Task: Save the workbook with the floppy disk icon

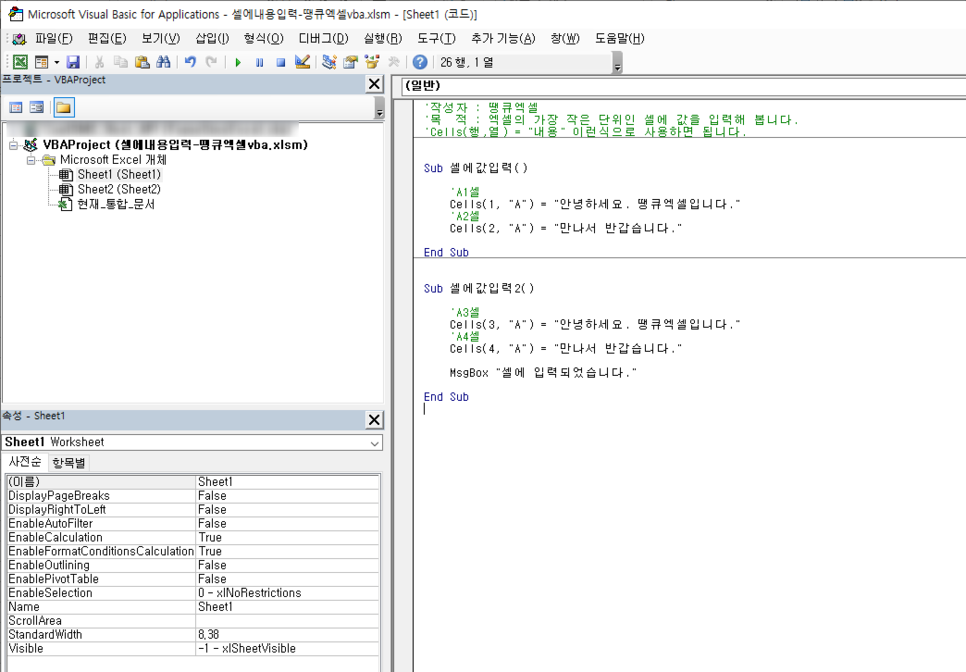Action: tap(73, 62)
